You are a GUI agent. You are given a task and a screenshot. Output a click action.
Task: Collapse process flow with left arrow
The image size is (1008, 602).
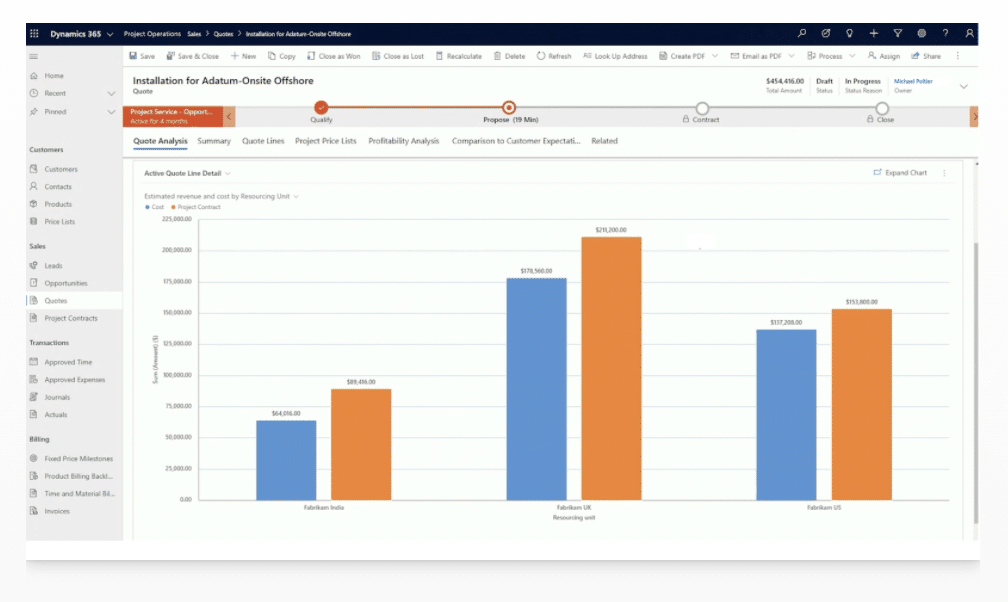tap(229, 116)
